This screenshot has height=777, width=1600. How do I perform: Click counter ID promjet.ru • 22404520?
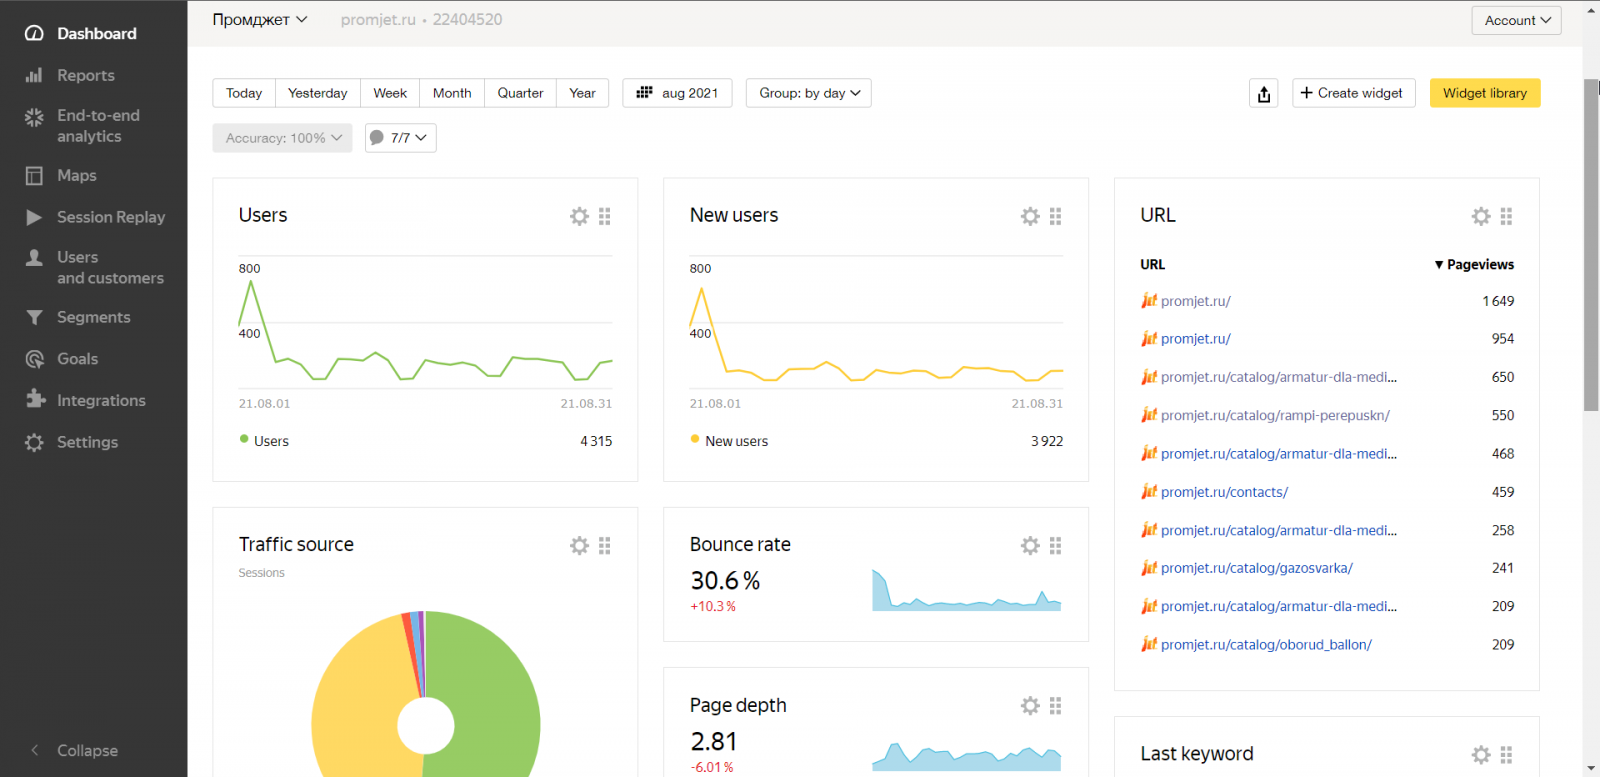point(421,20)
